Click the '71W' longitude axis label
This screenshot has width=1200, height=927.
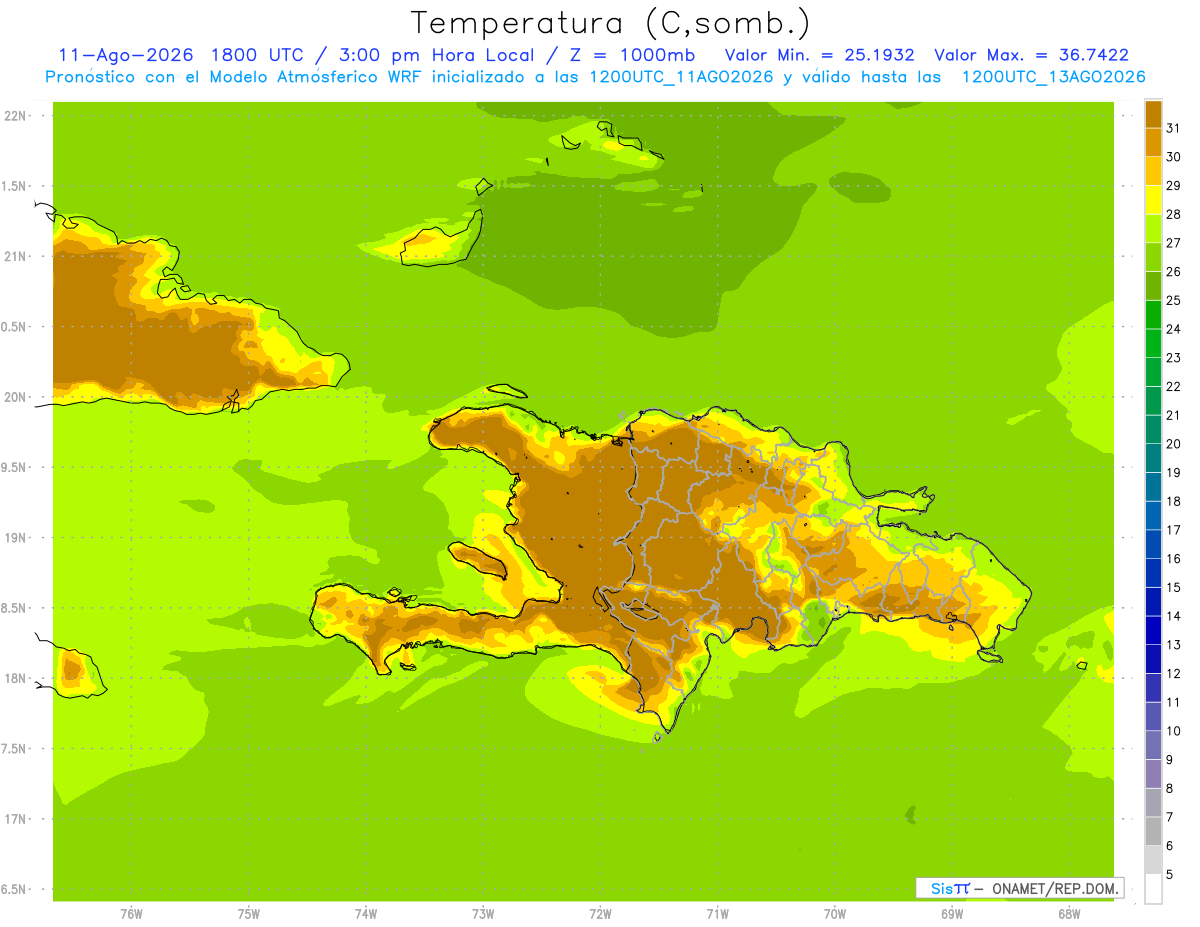click(x=717, y=914)
